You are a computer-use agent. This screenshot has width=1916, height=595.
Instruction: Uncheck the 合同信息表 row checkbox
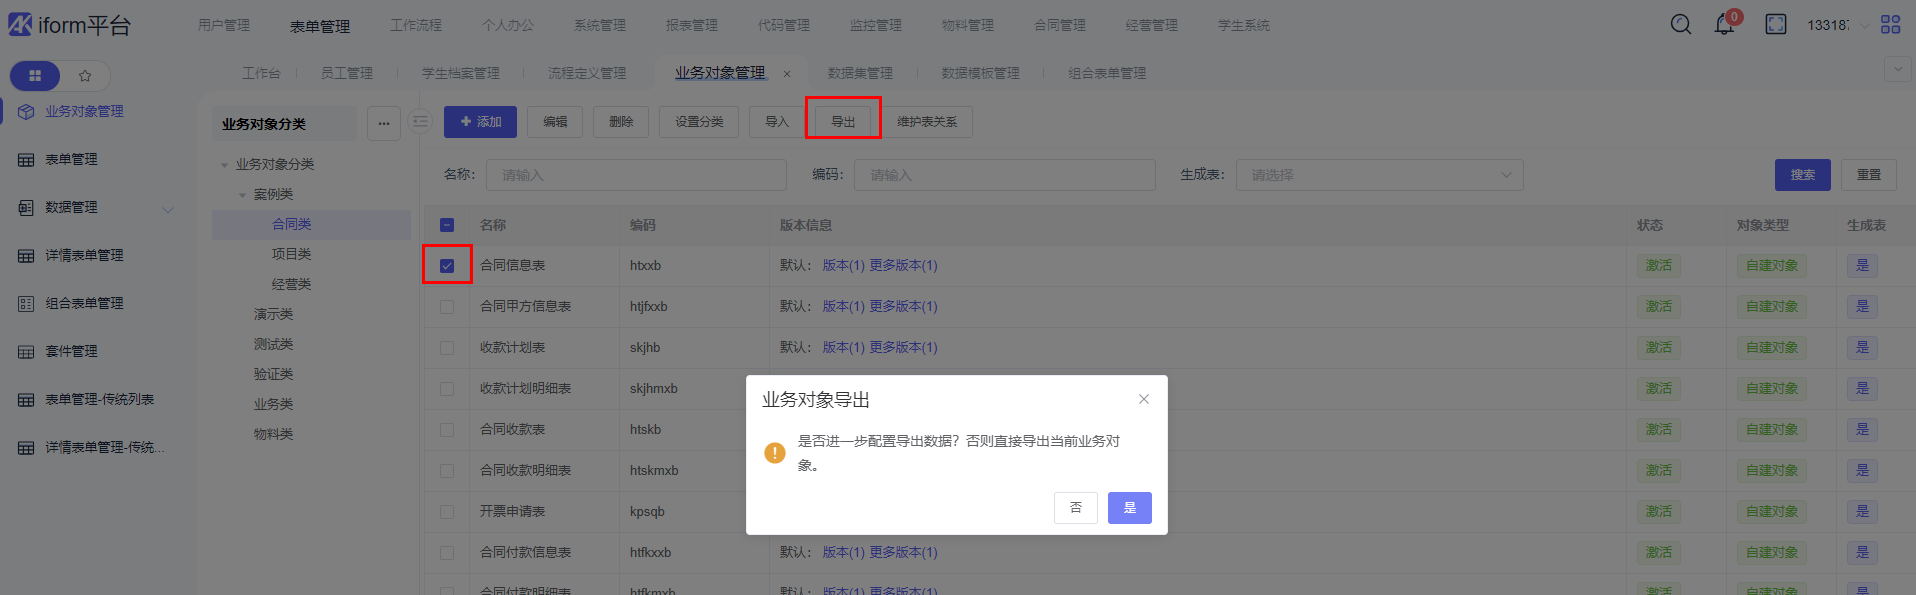pyautogui.click(x=447, y=266)
